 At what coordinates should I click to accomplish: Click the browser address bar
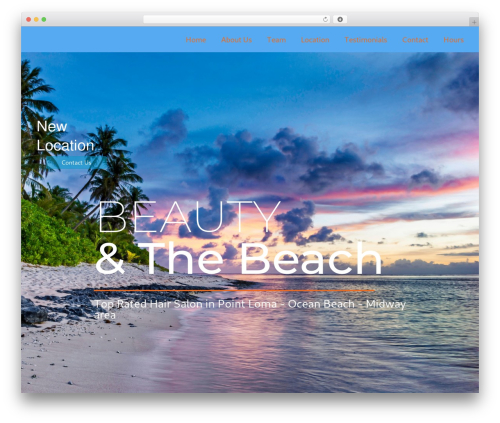coord(237,20)
